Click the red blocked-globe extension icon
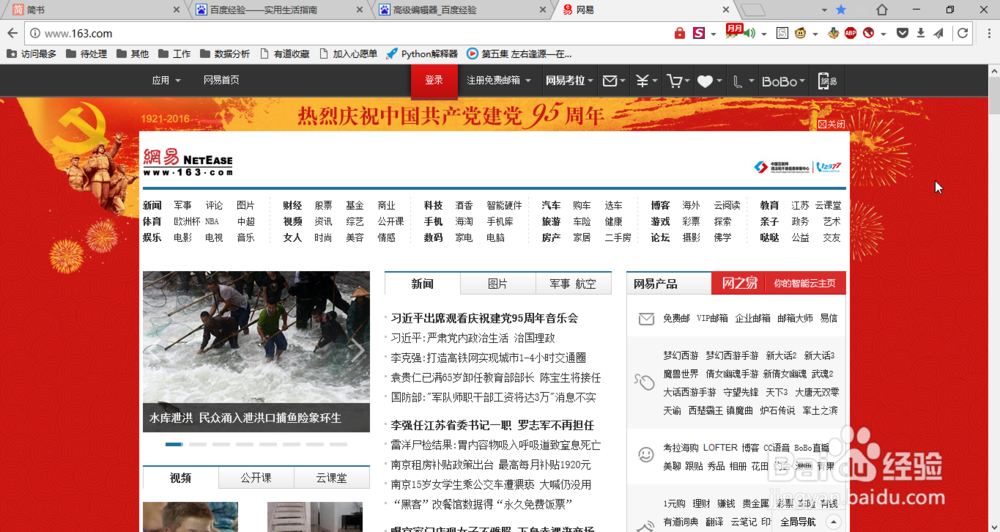The width and height of the screenshot is (1000, 532). [868, 33]
